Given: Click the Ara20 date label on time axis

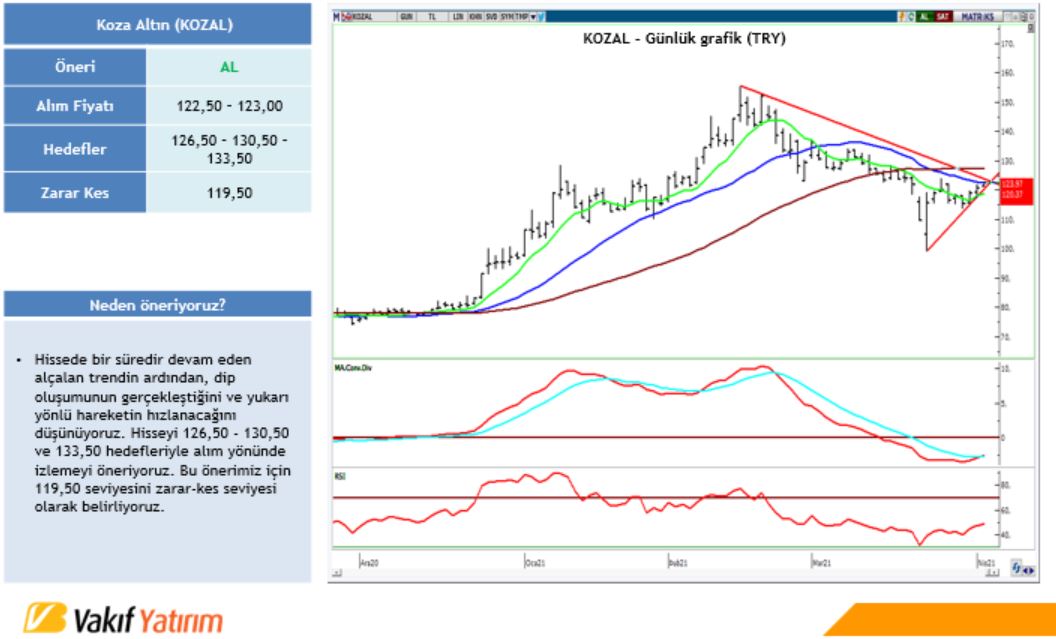Looking at the screenshot, I should (369, 562).
